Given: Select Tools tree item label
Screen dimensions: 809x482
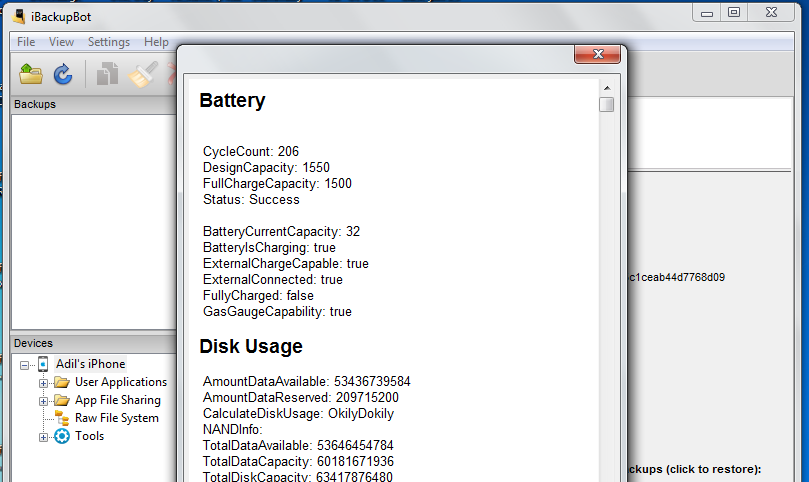Looking at the screenshot, I should 89,436.
